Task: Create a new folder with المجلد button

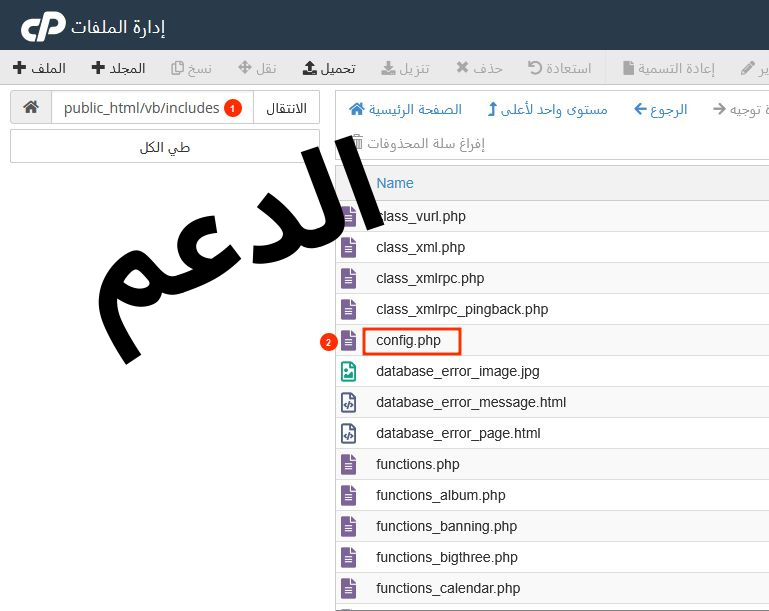Action: (x=118, y=69)
